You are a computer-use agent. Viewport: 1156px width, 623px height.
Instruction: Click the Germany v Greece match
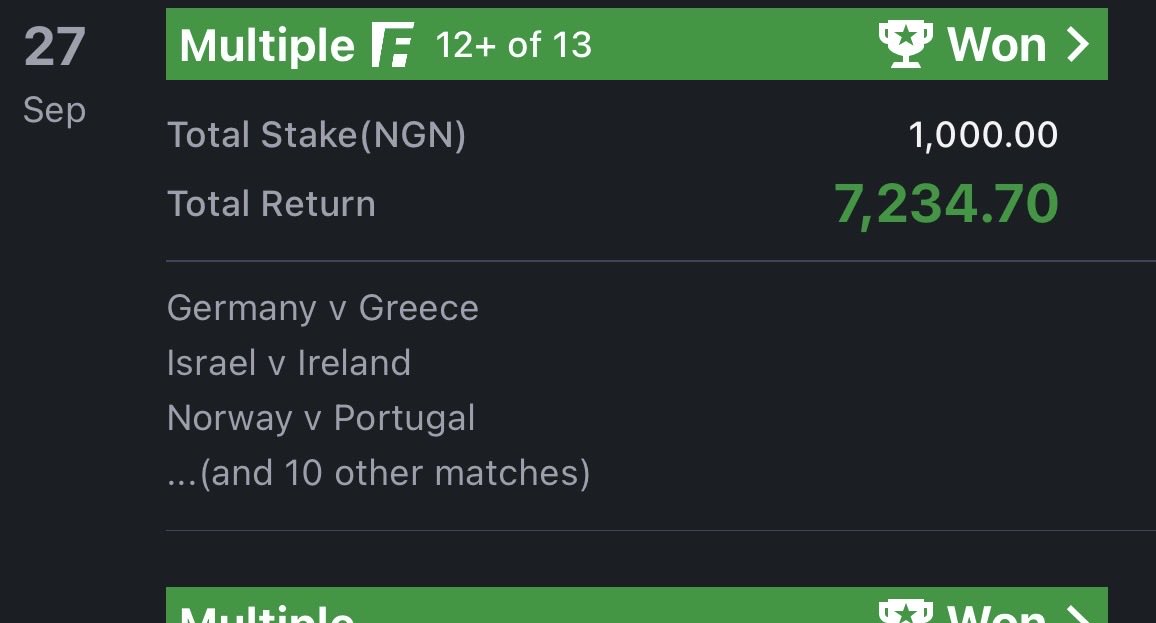point(323,307)
